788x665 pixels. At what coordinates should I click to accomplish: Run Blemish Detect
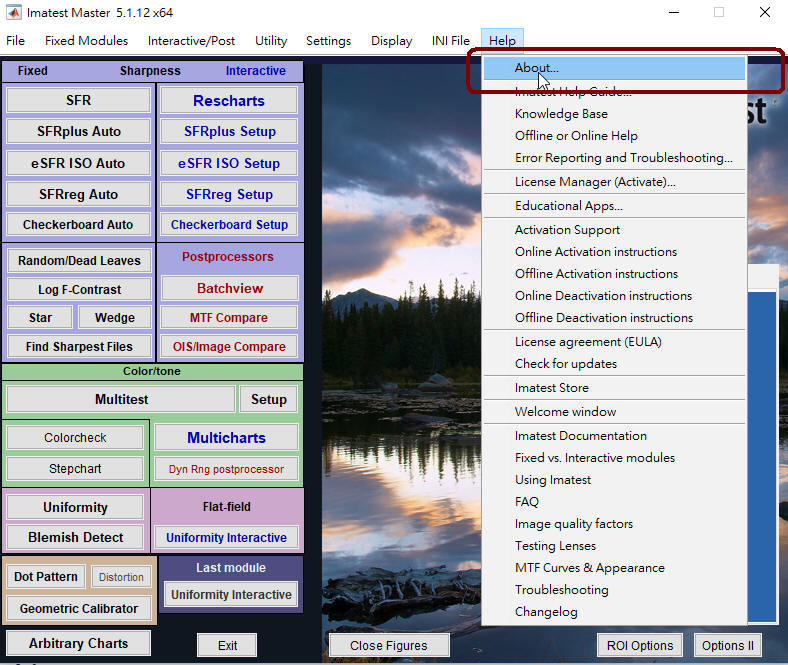(x=75, y=537)
